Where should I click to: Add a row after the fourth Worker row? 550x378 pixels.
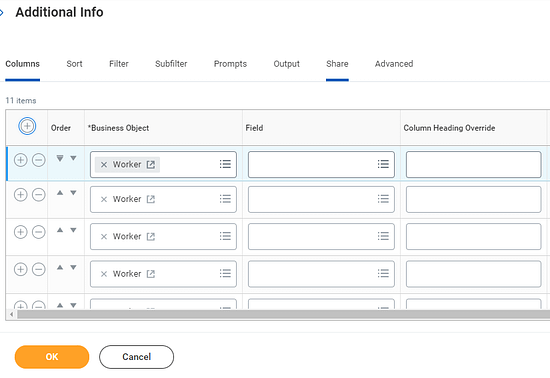point(20,269)
